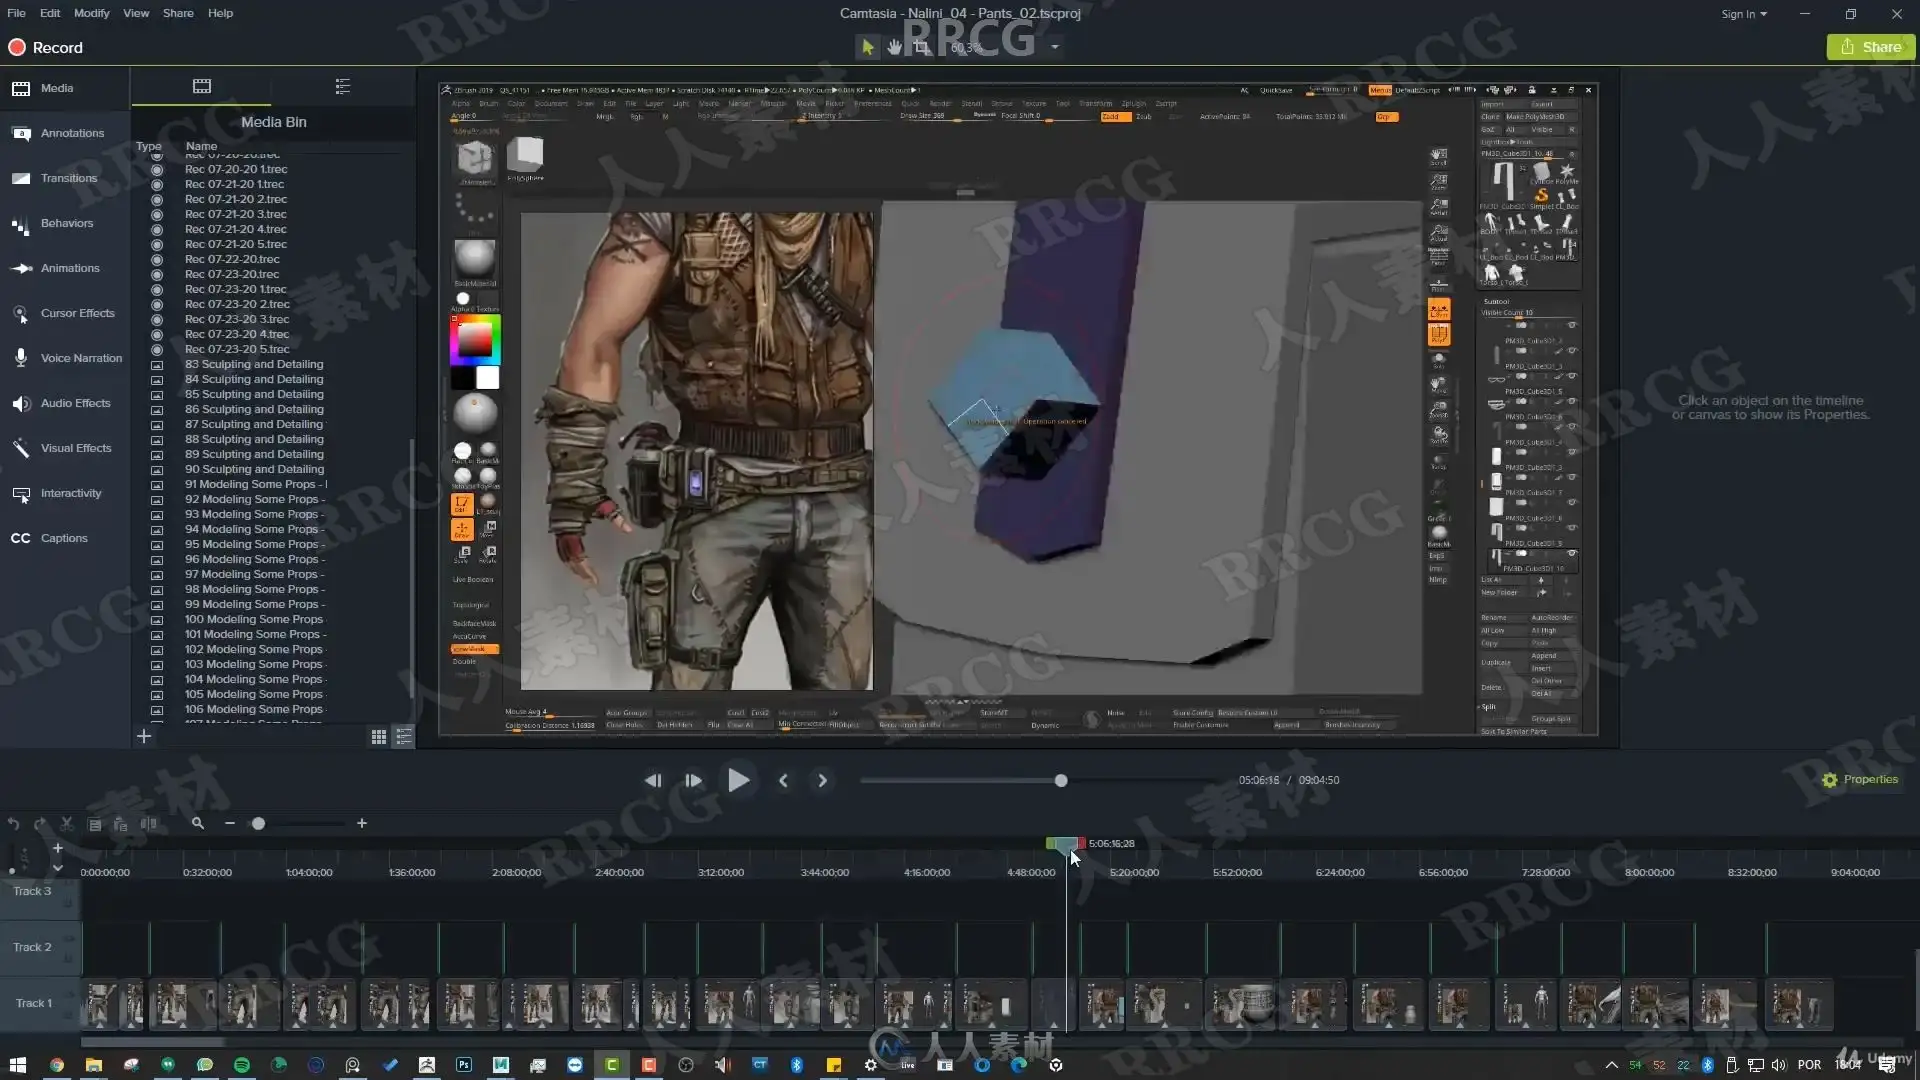
Task: Click the Library list tab icon
Action: [x=343, y=87]
